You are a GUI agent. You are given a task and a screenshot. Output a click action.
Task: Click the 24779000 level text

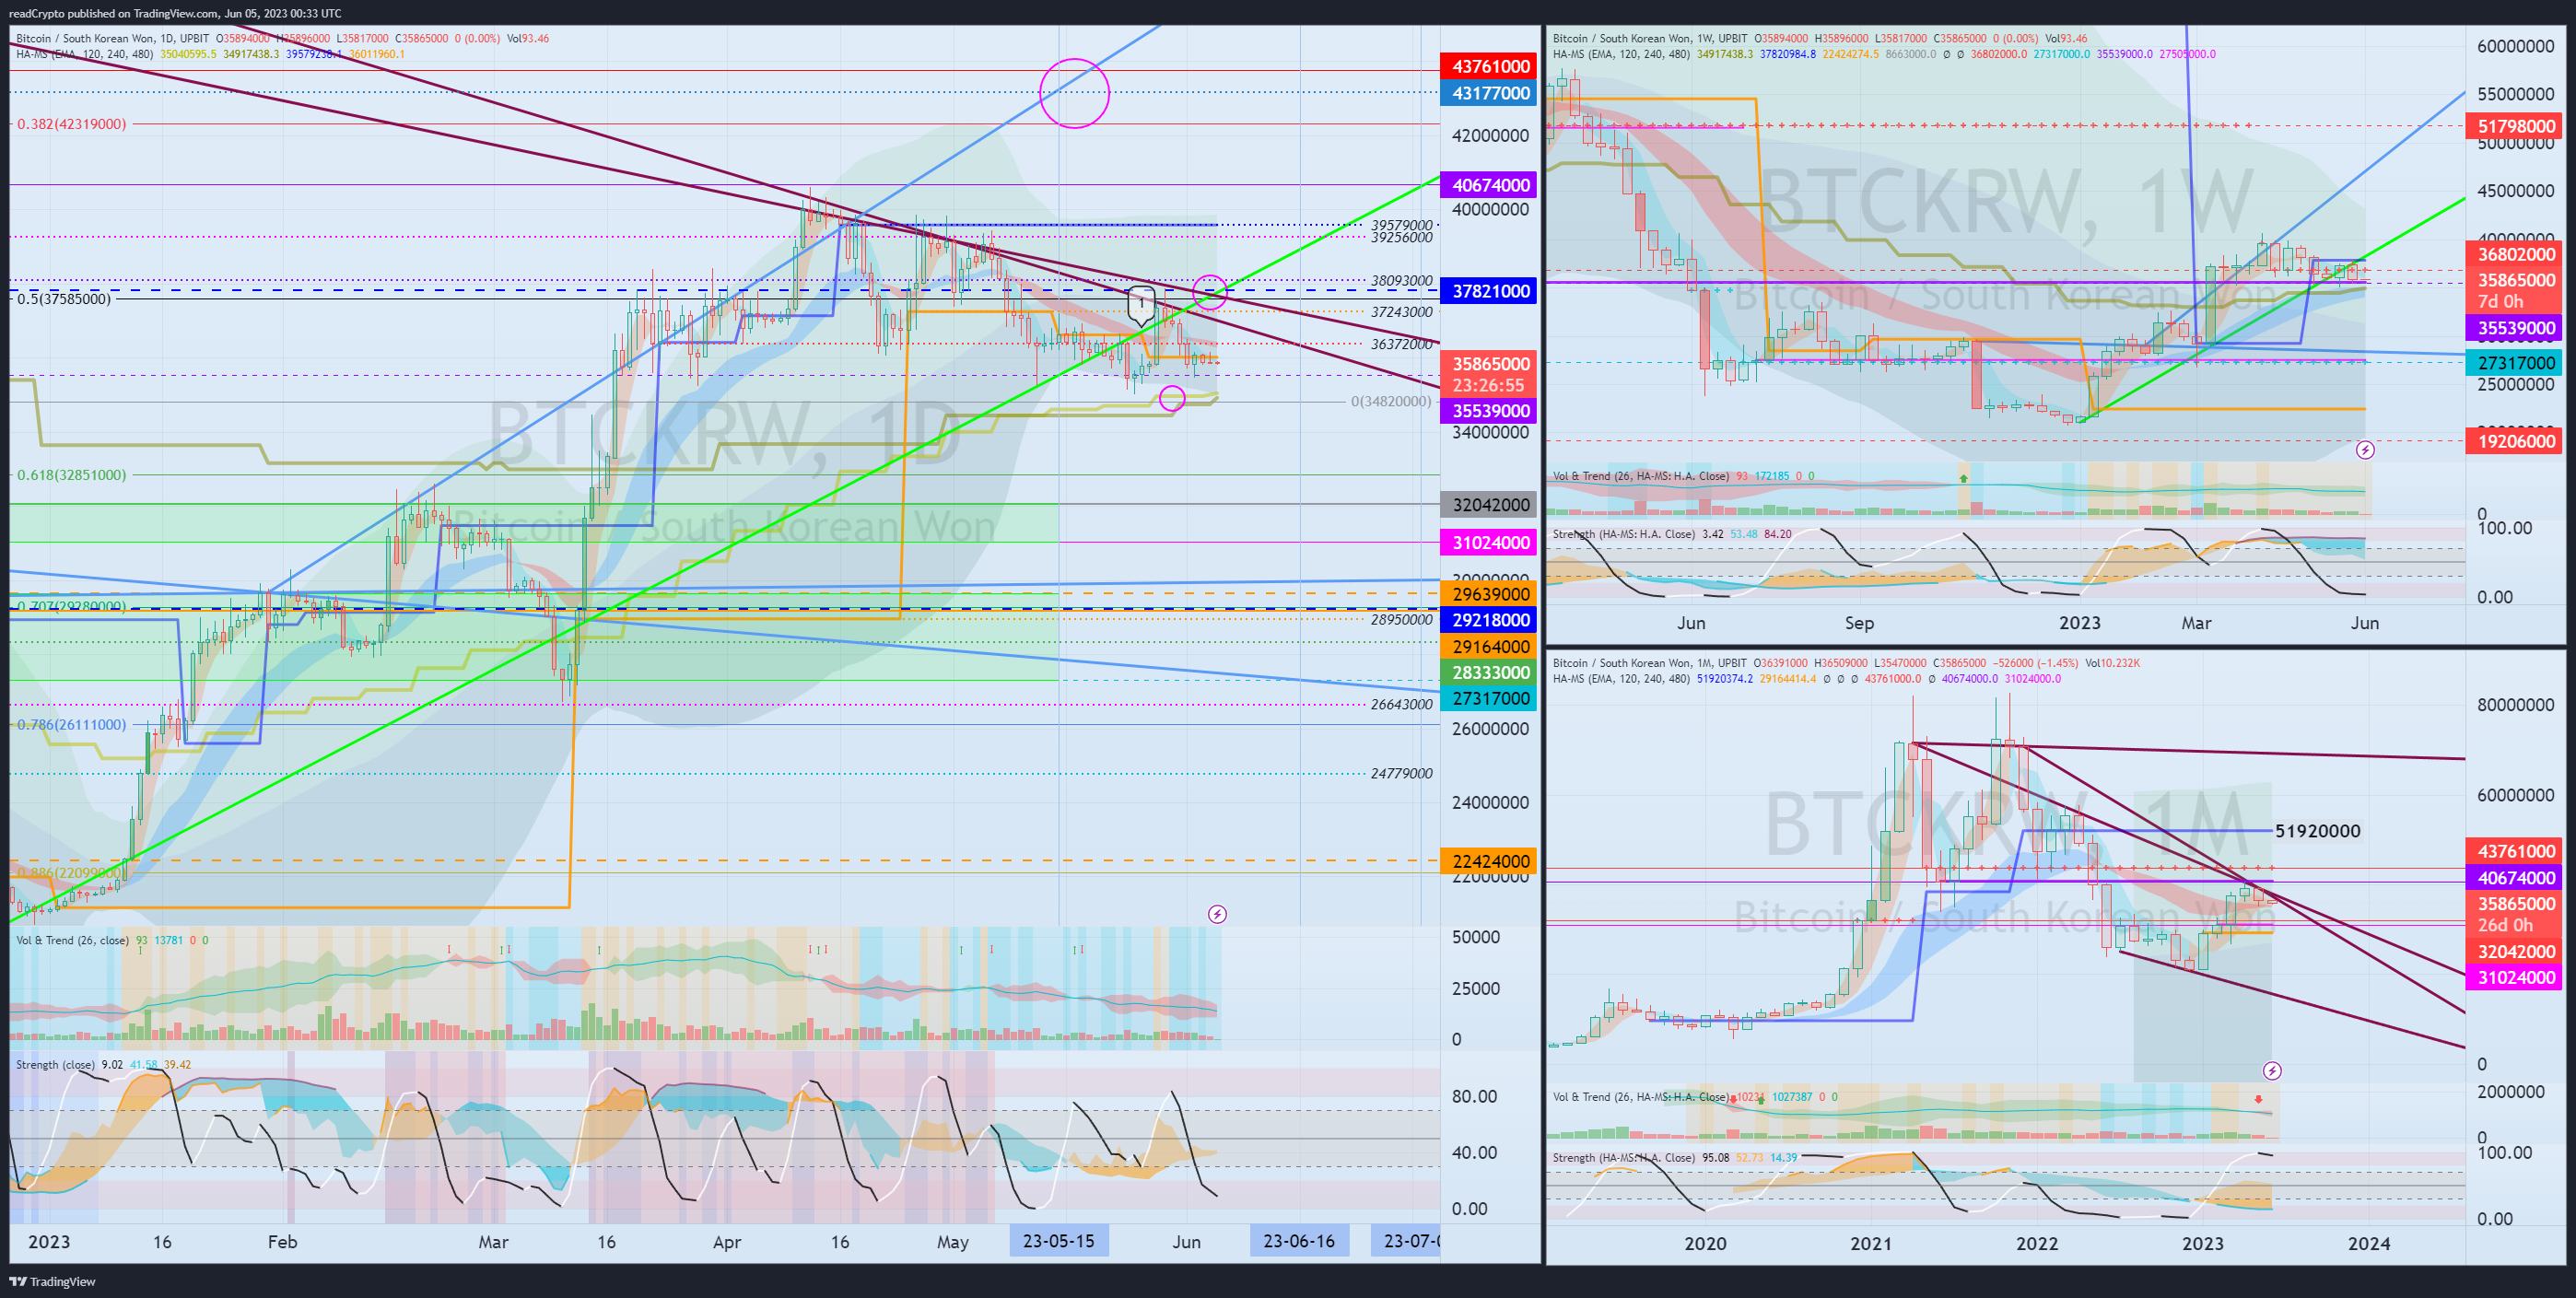(x=1401, y=774)
